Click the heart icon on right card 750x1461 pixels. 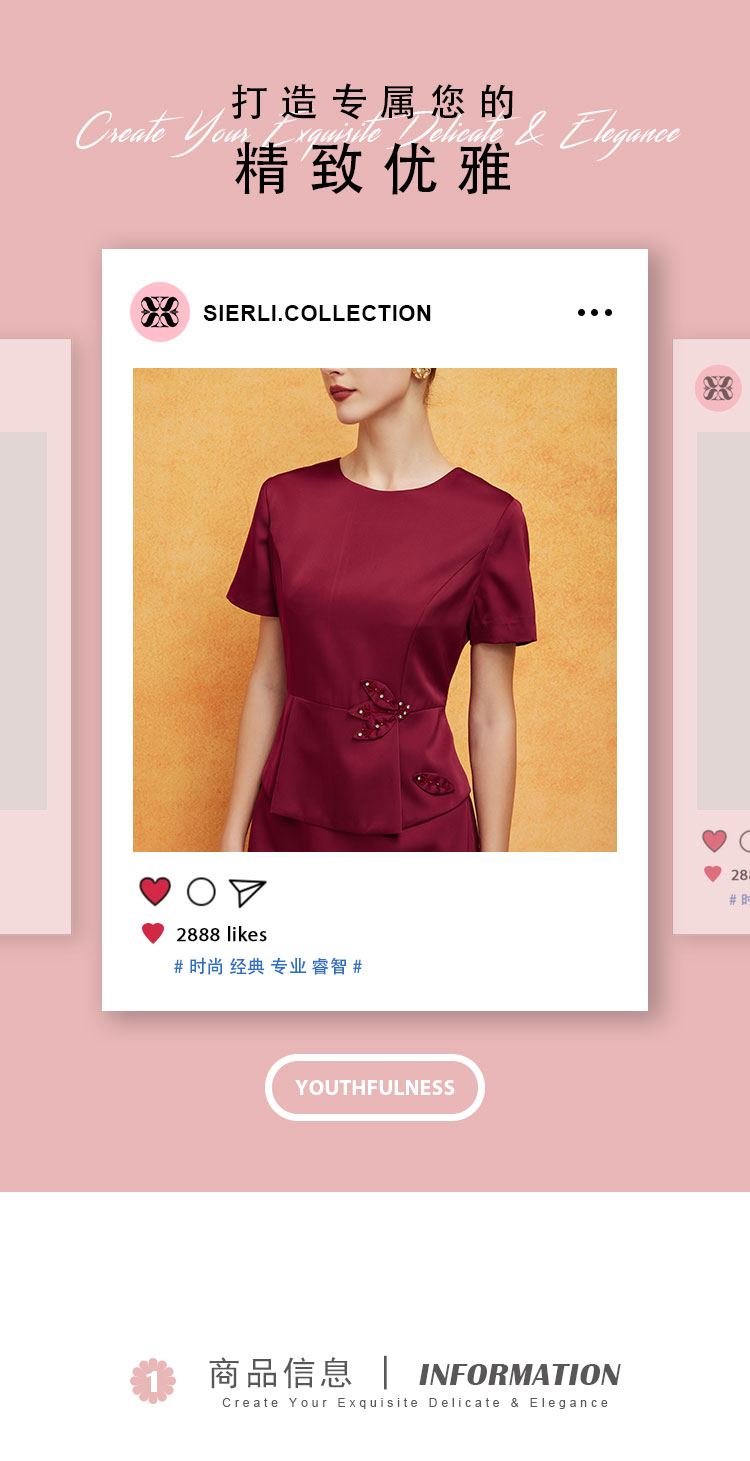(x=714, y=841)
